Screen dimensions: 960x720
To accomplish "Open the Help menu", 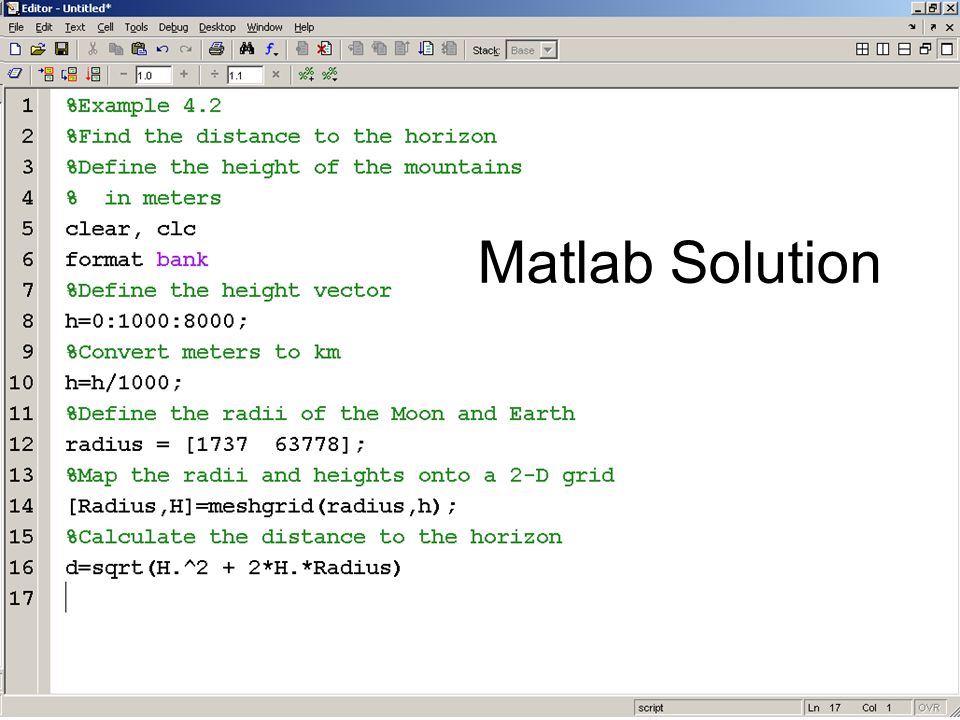I will (x=304, y=27).
